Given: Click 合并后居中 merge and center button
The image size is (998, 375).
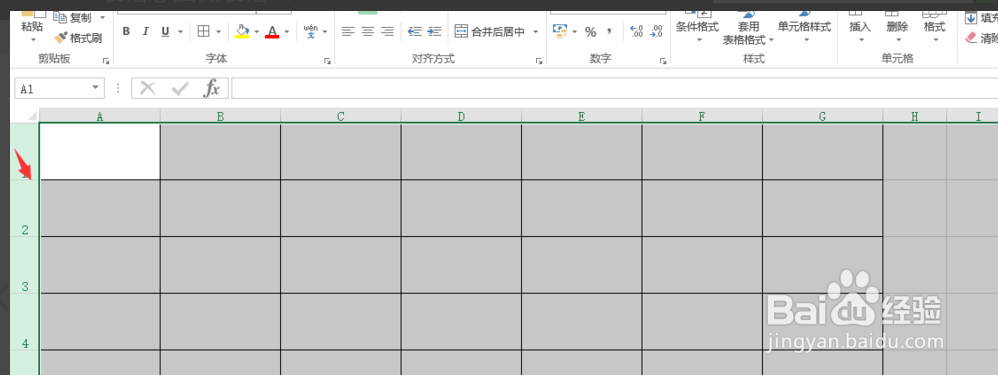Looking at the screenshot, I should click(489, 31).
